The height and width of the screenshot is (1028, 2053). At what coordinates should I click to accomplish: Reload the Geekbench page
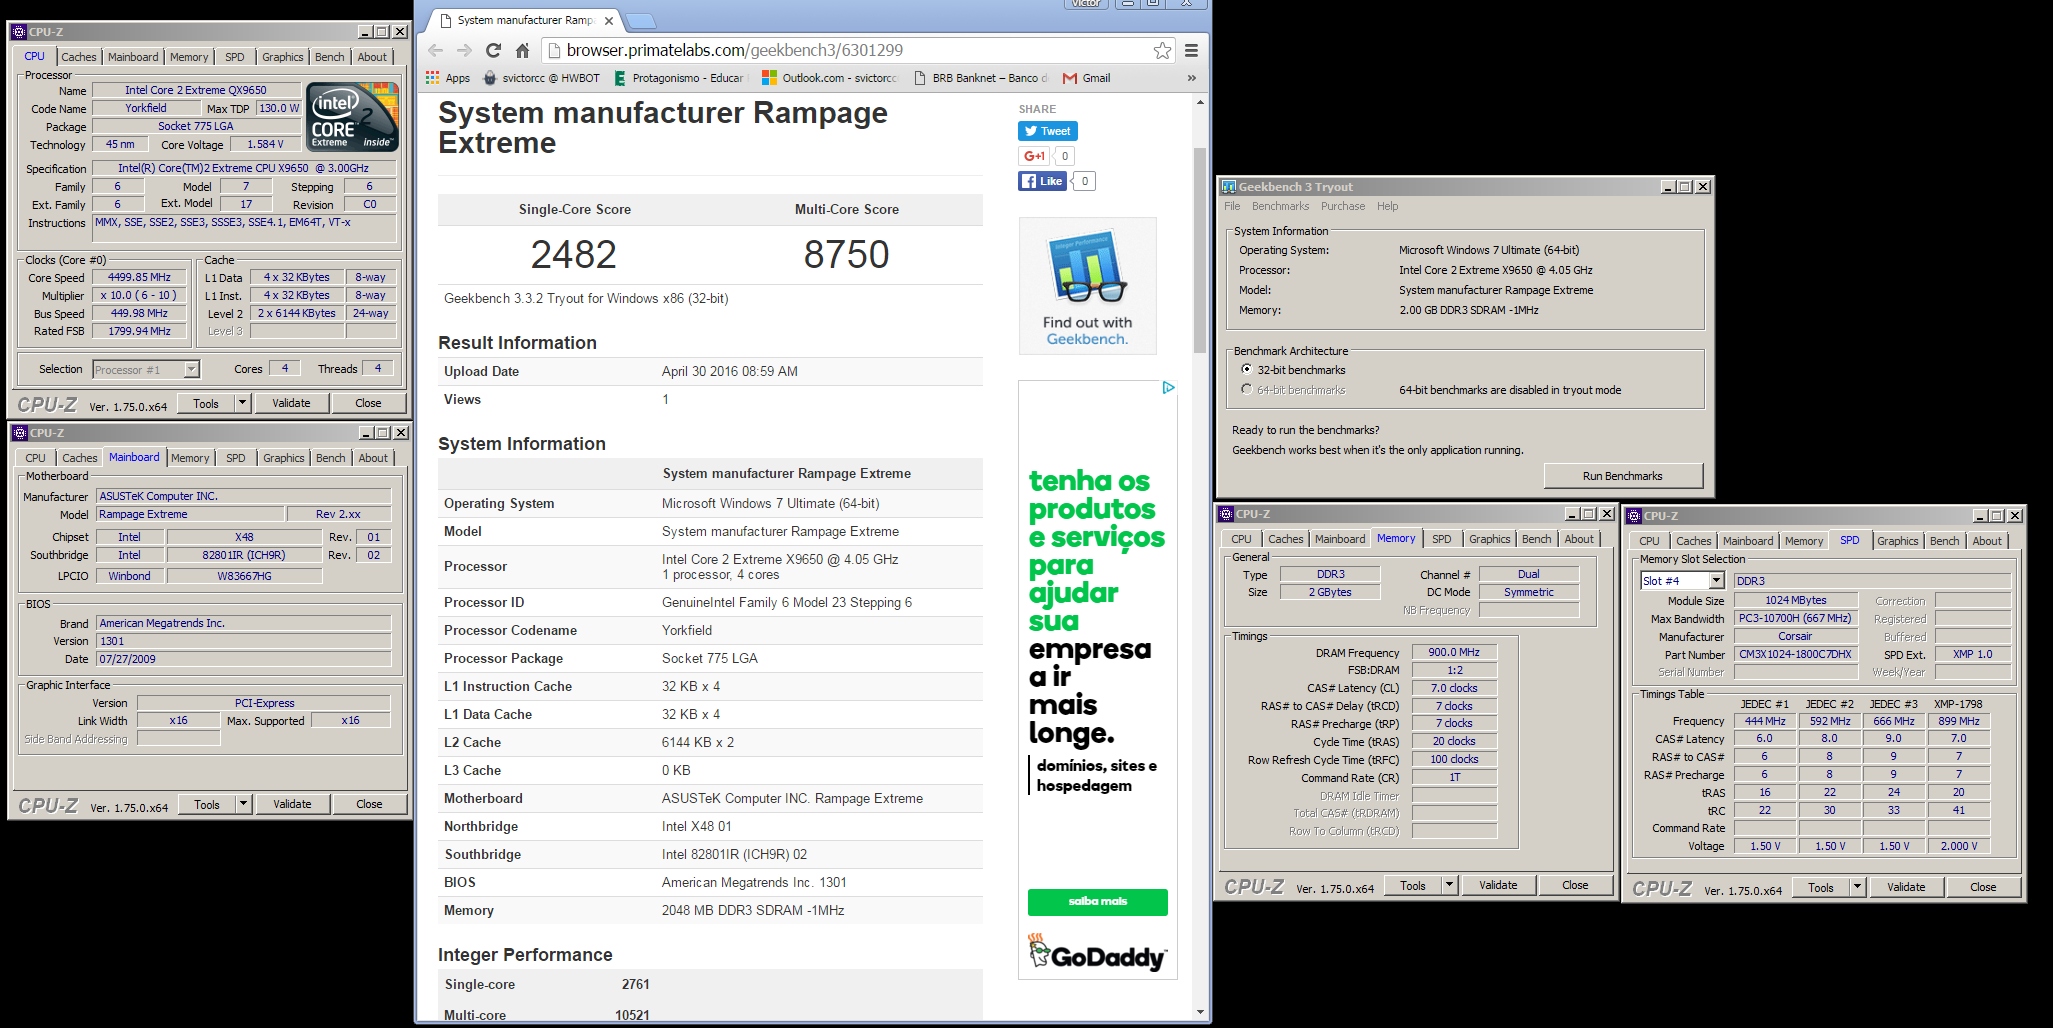click(x=493, y=50)
